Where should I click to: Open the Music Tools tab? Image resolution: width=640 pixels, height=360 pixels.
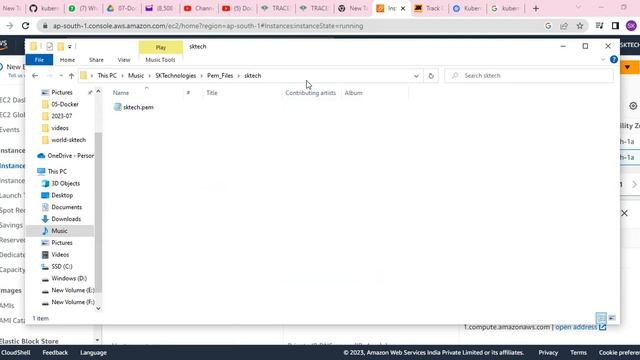pyautogui.click(x=160, y=60)
